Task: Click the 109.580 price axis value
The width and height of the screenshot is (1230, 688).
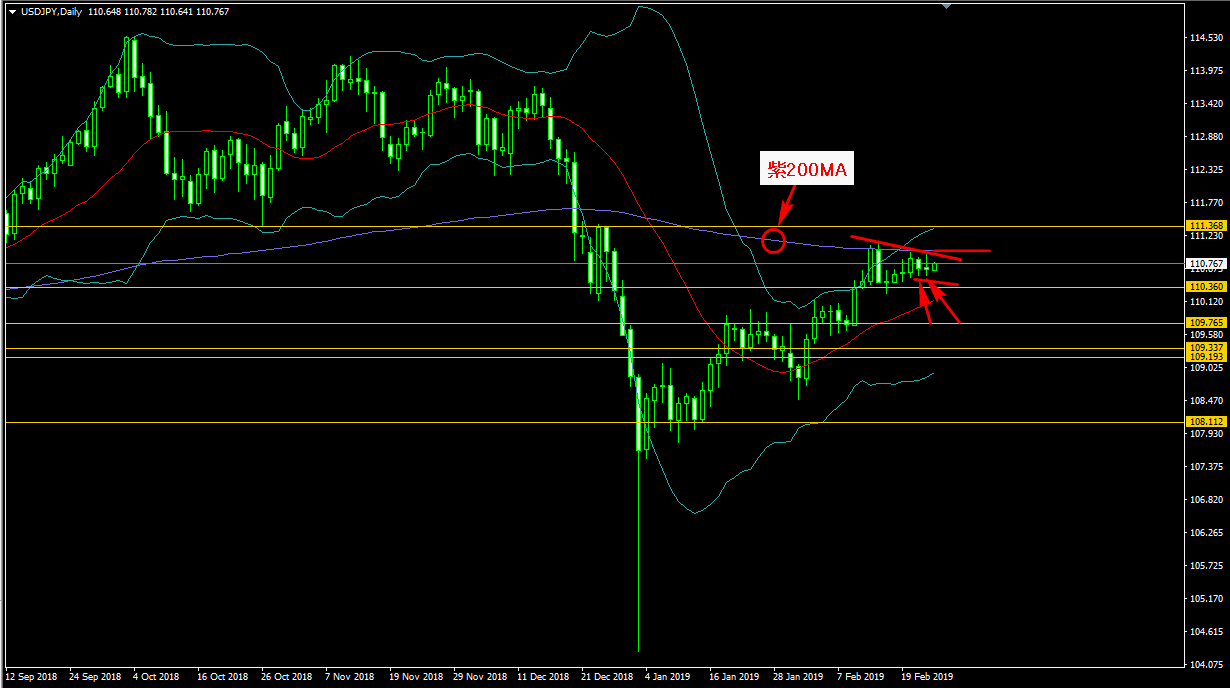Action: tap(1206, 335)
